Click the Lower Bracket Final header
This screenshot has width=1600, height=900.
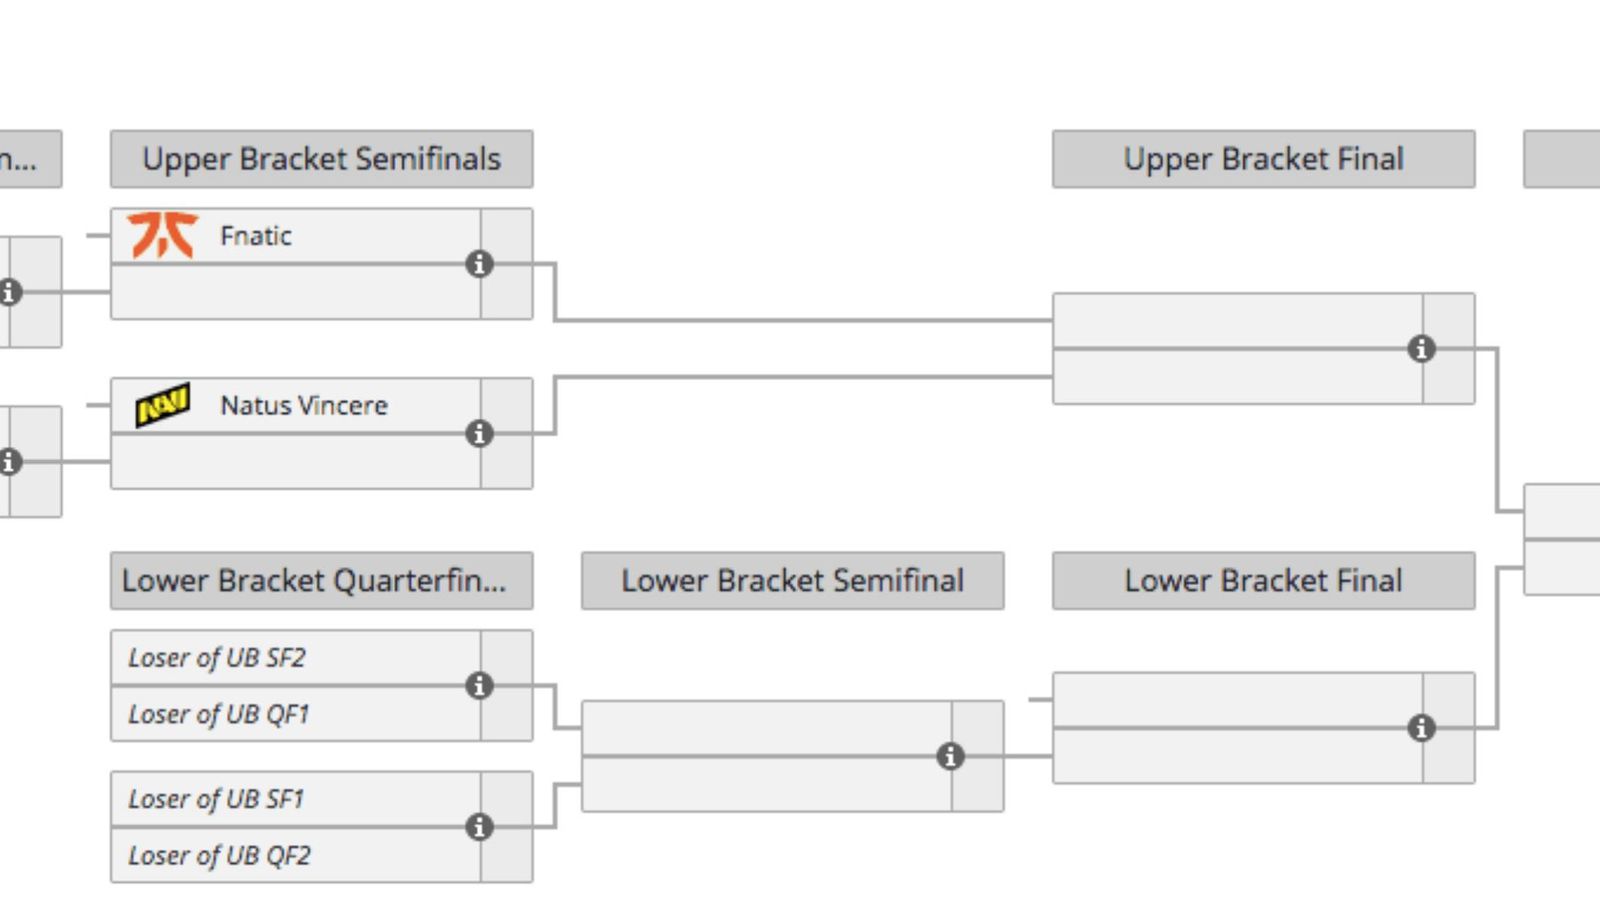pyautogui.click(x=1263, y=581)
